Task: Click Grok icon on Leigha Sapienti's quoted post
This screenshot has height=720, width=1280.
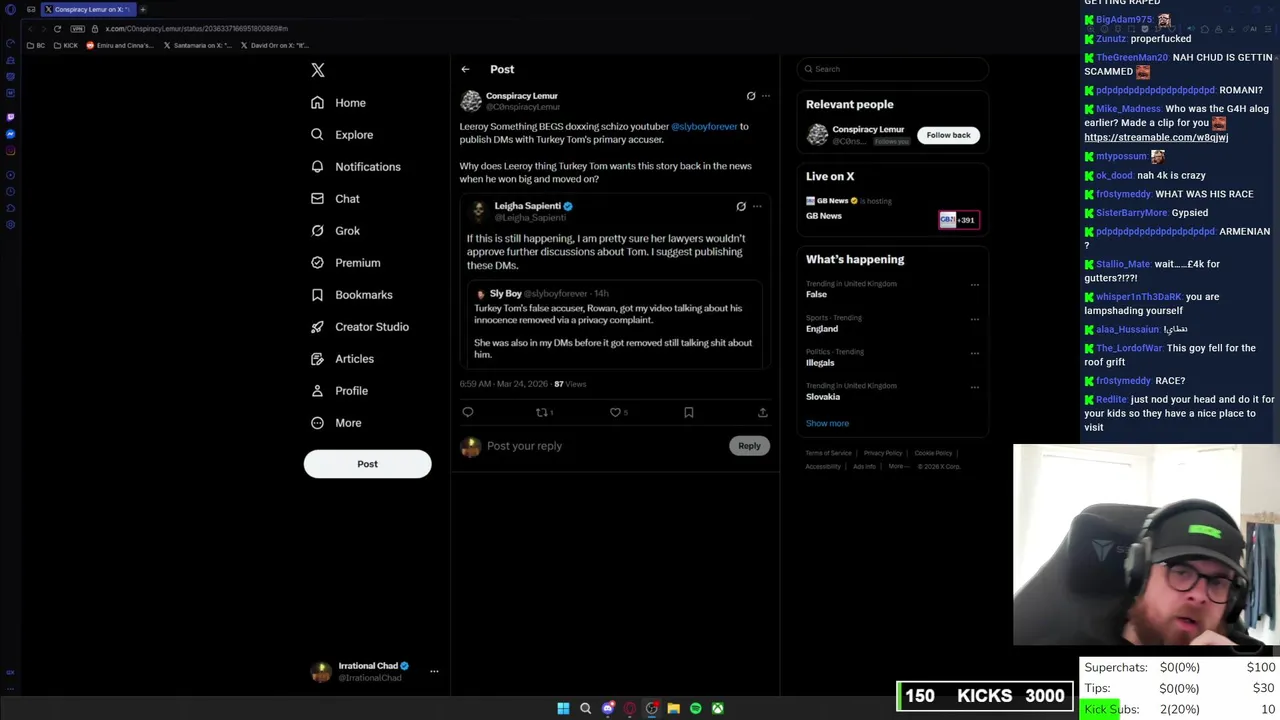Action: tap(741, 206)
